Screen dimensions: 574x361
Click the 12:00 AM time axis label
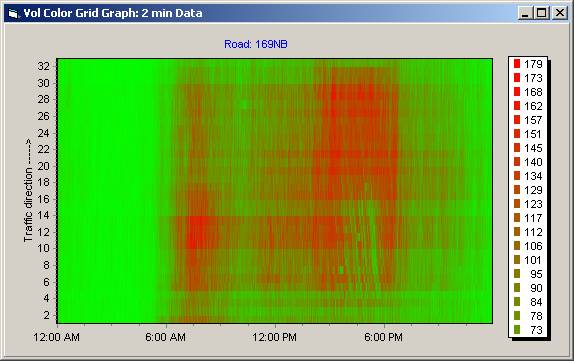(56, 337)
